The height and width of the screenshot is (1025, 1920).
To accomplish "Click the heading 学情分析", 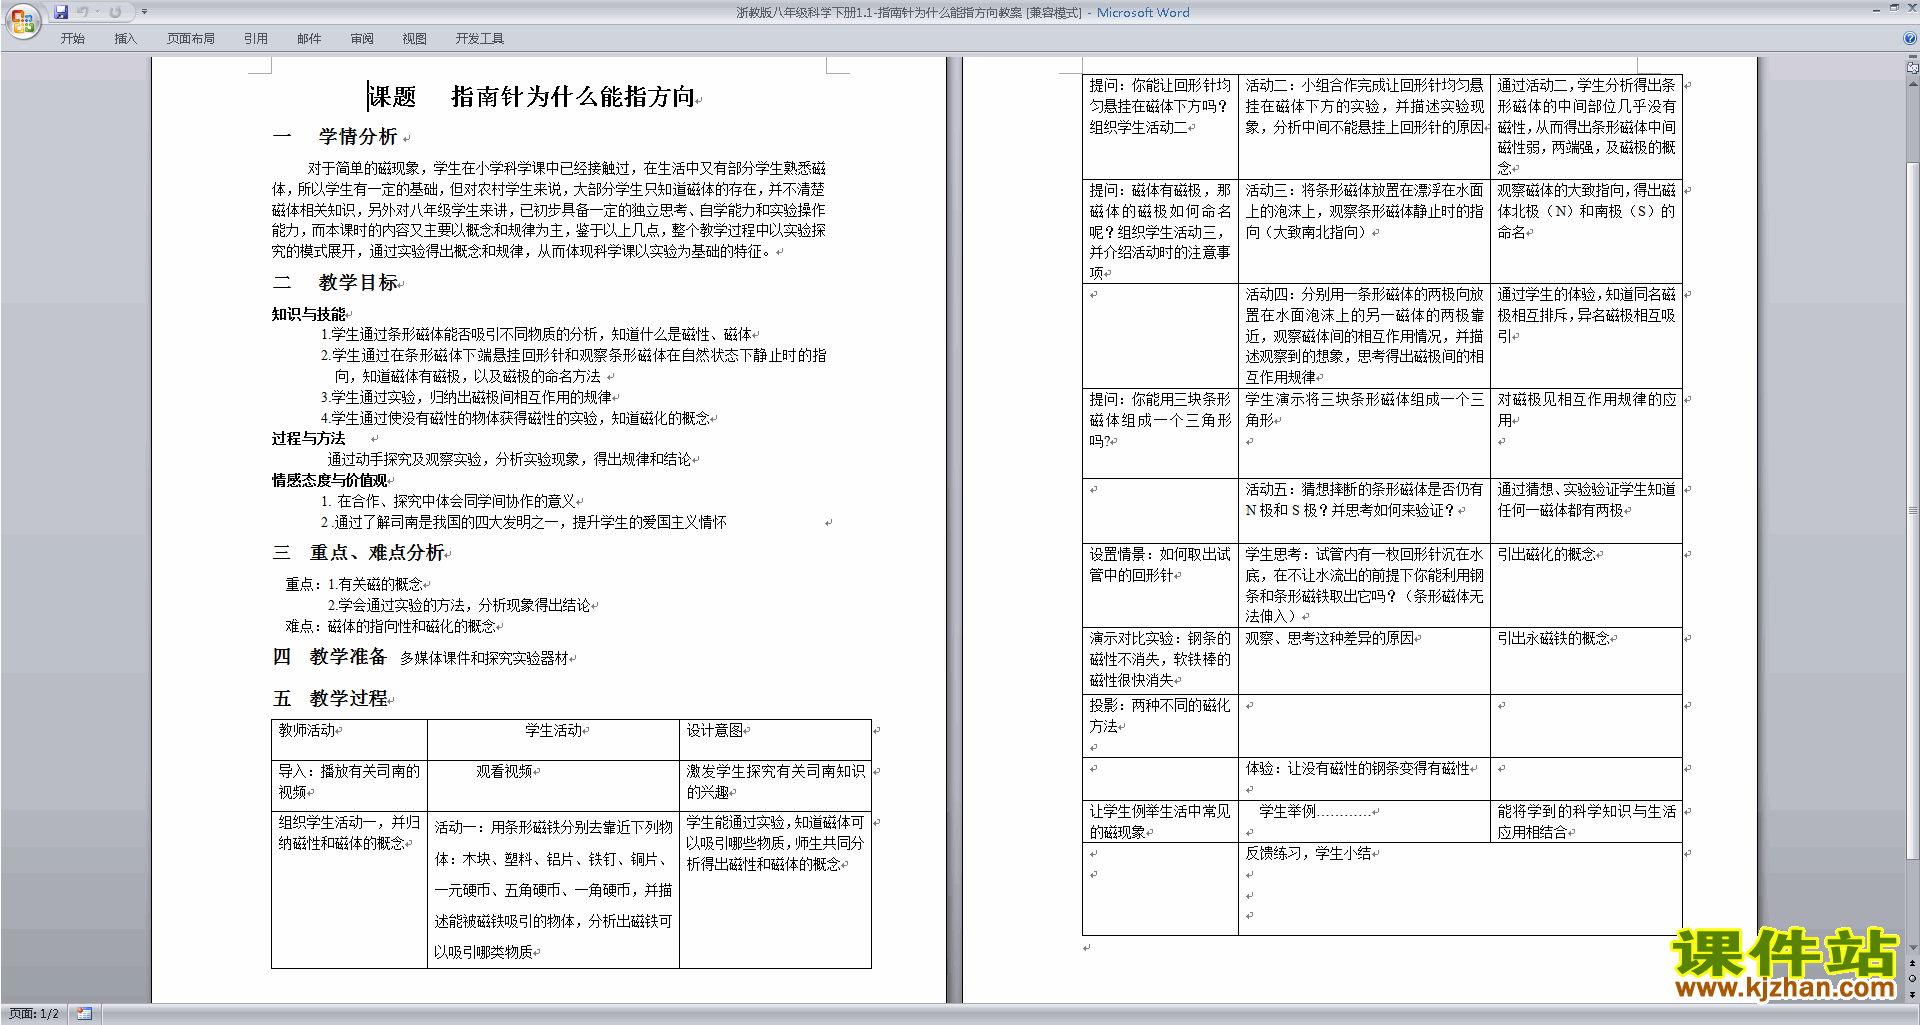I will point(358,137).
